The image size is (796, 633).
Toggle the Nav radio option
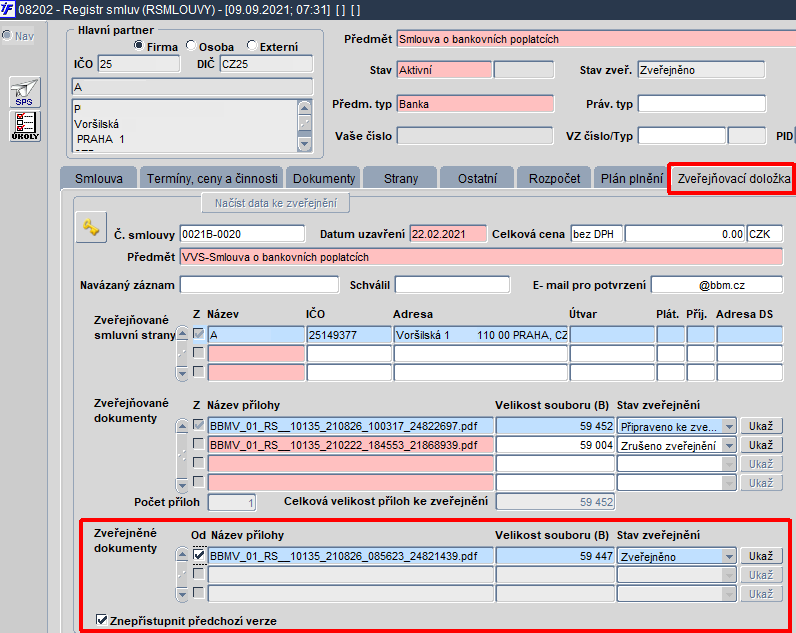pos(7,36)
